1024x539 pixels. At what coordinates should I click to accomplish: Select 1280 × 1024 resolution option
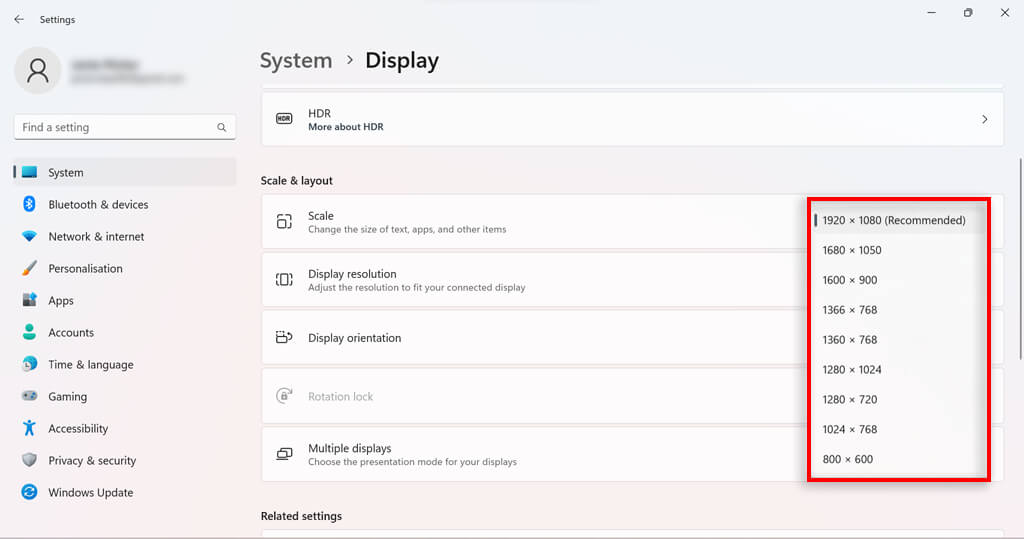[x=852, y=370]
